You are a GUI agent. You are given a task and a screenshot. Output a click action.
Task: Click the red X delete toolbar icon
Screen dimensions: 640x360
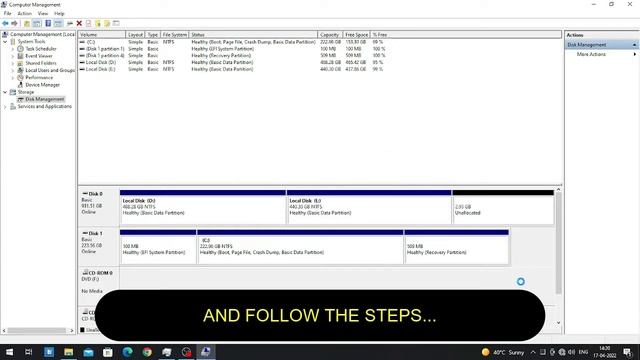pyautogui.click(x=79, y=24)
